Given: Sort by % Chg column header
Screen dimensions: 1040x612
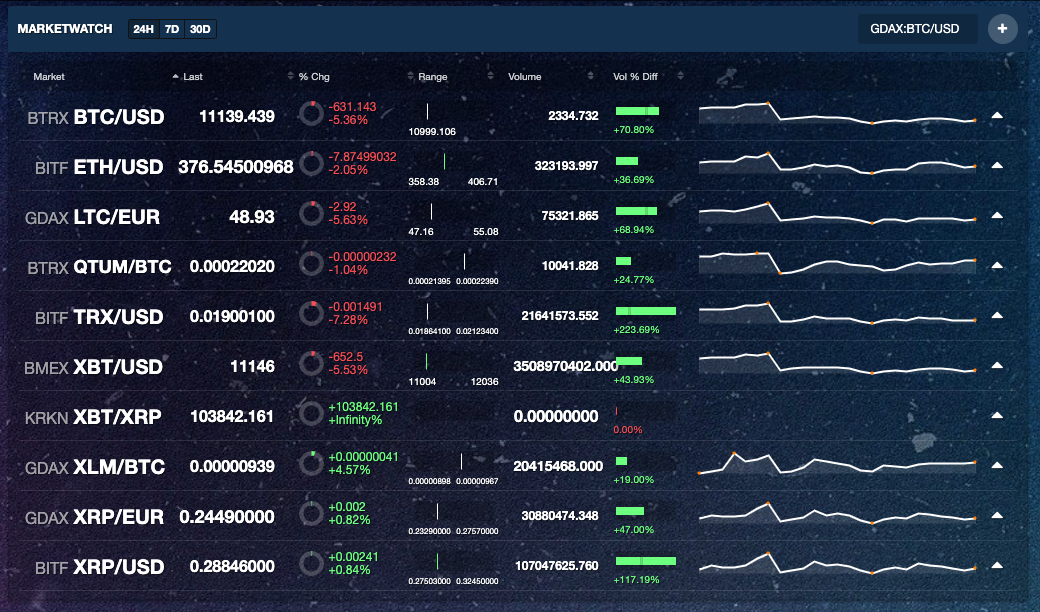Looking at the screenshot, I should pyautogui.click(x=314, y=77).
